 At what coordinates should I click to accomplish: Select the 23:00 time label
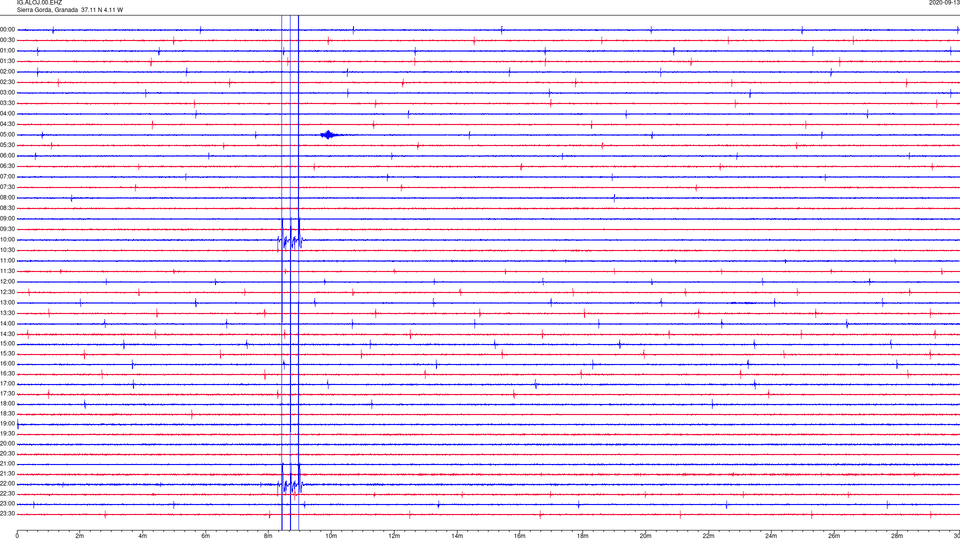8,504
